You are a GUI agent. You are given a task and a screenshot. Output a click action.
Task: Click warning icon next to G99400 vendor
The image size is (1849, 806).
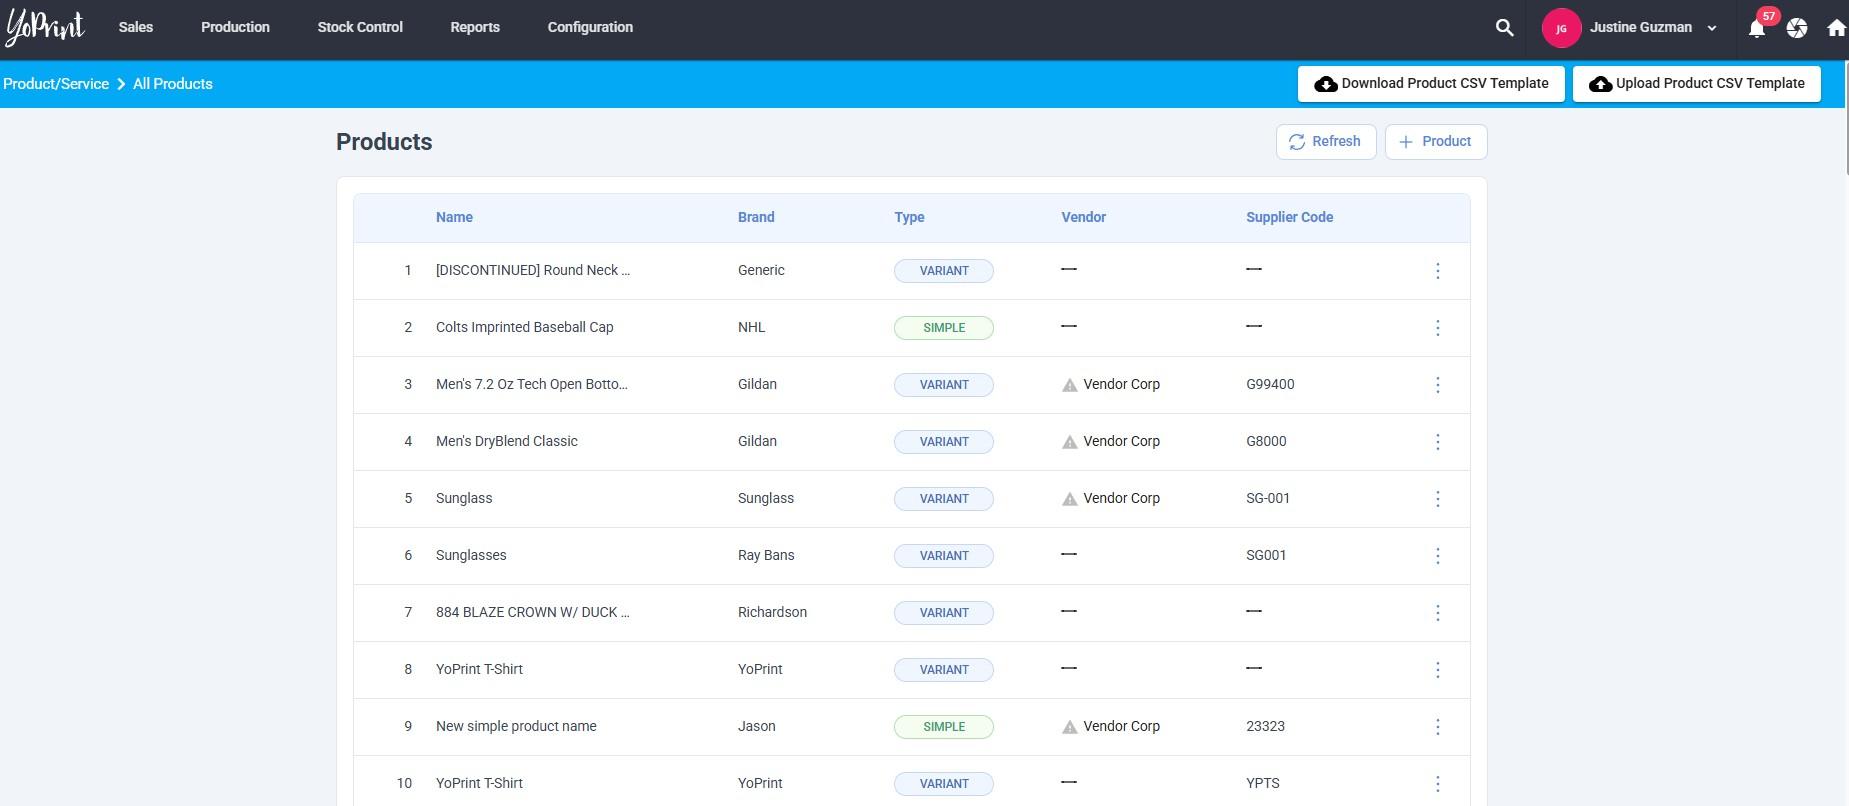1069,385
